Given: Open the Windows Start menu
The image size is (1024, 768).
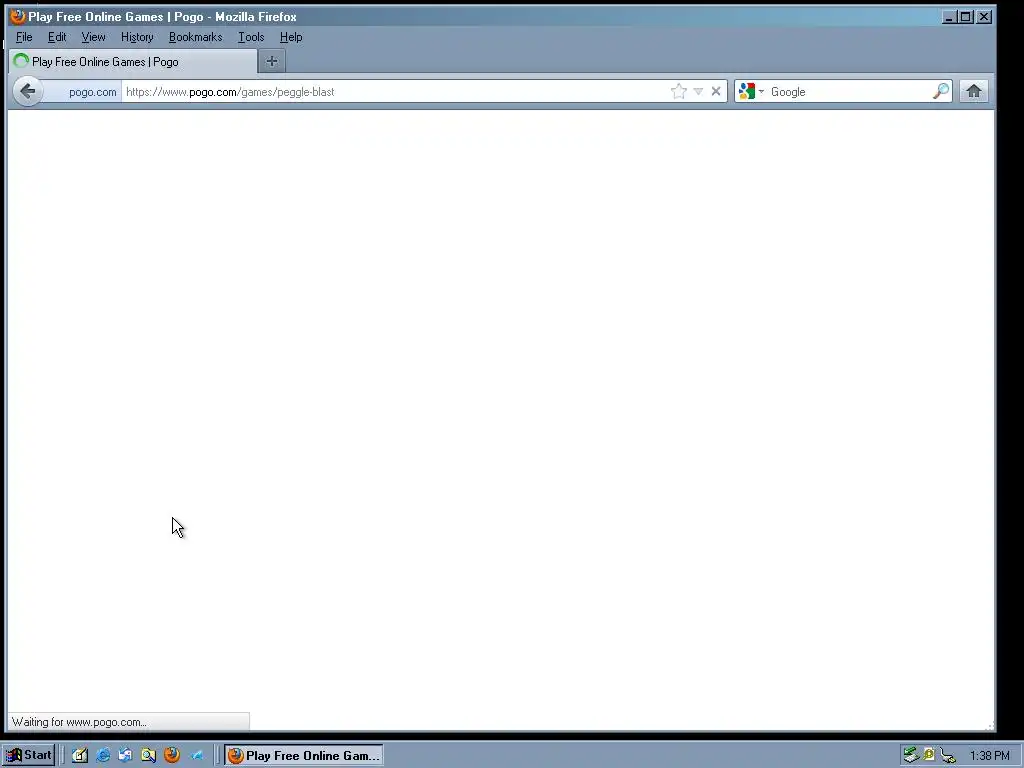Looking at the screenshot, I should (x=28, y=755).
